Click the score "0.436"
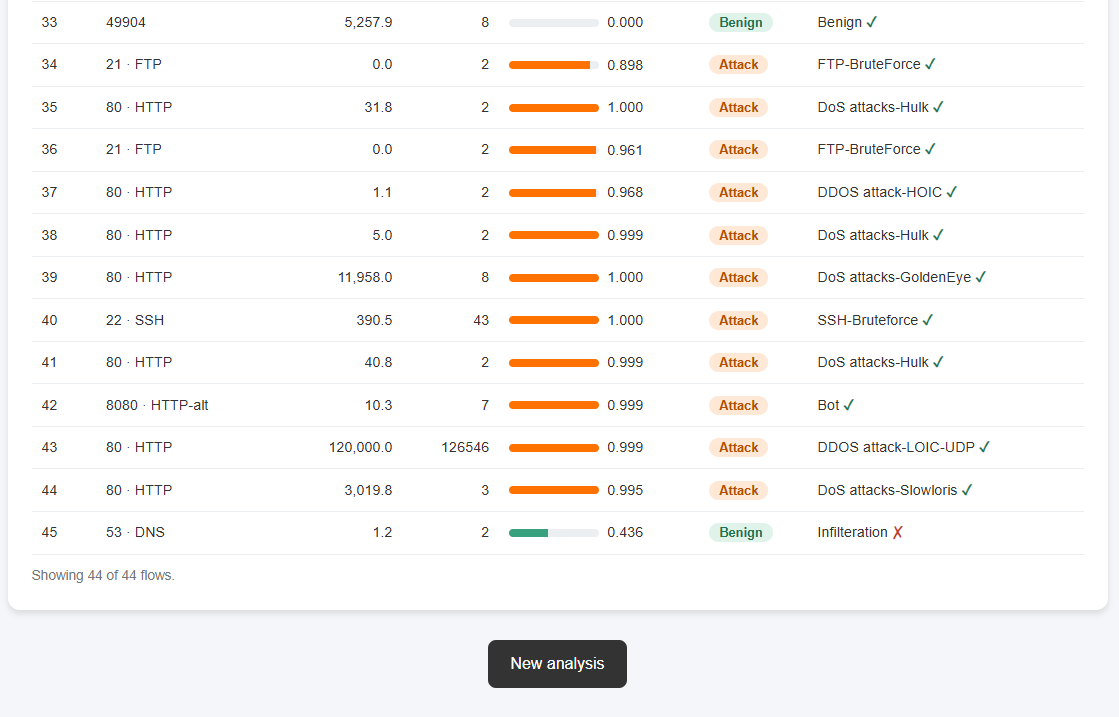Screen dimensions: 1119x717 coord(625,532)
